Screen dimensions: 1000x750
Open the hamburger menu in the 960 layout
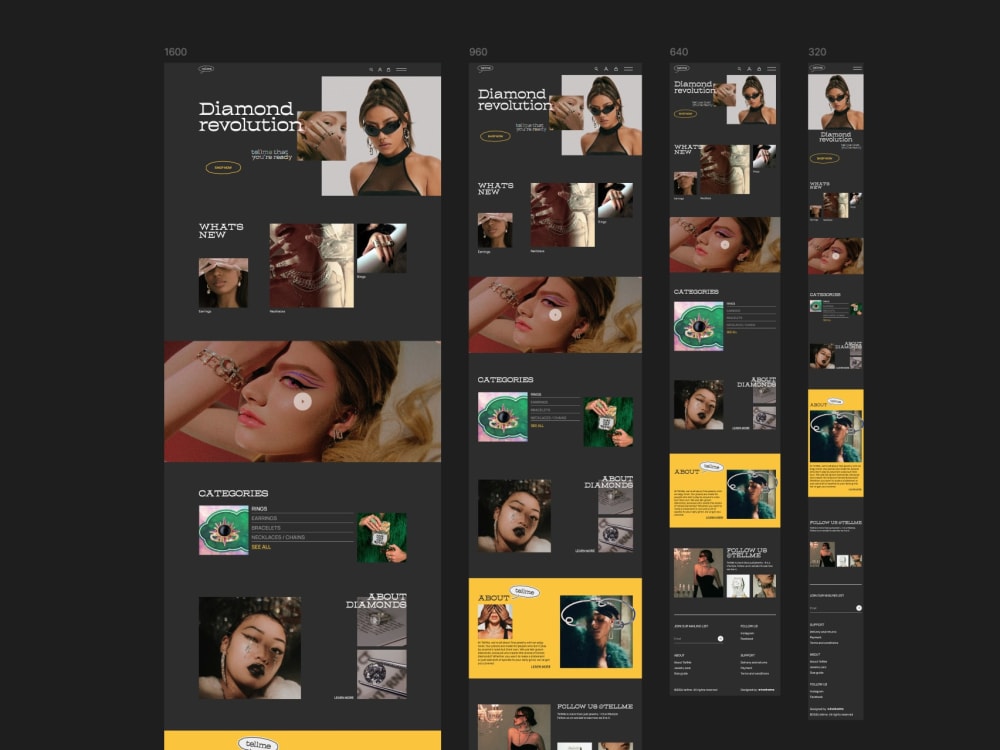[x=628, y=69]
